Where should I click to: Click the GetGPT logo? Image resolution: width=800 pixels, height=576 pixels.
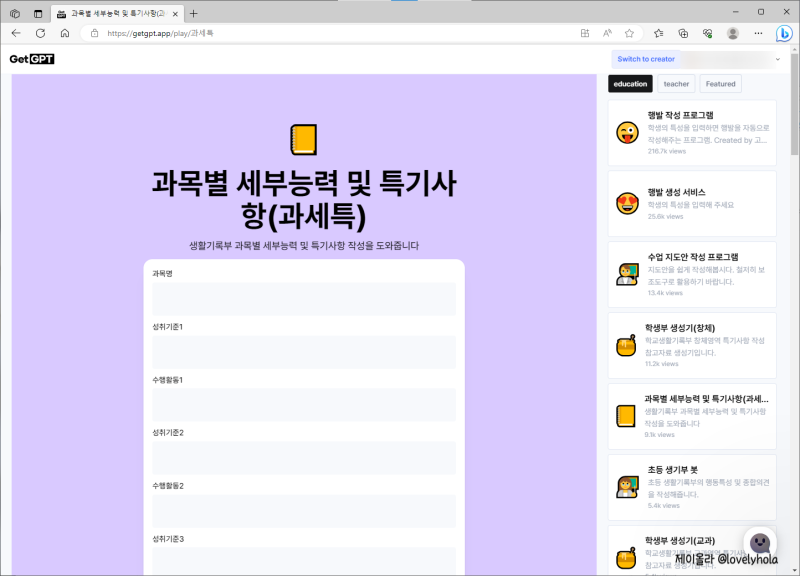click(31, 59)
